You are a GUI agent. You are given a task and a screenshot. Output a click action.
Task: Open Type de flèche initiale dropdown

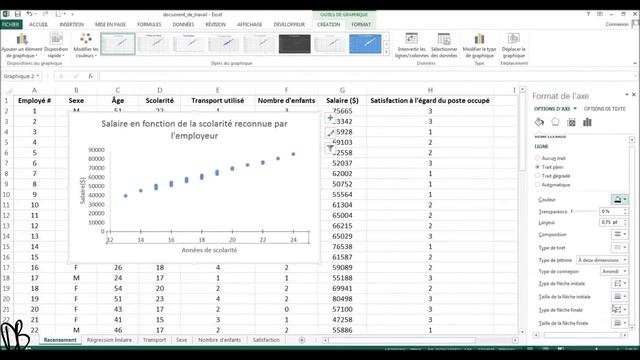[x=620, y=283]
